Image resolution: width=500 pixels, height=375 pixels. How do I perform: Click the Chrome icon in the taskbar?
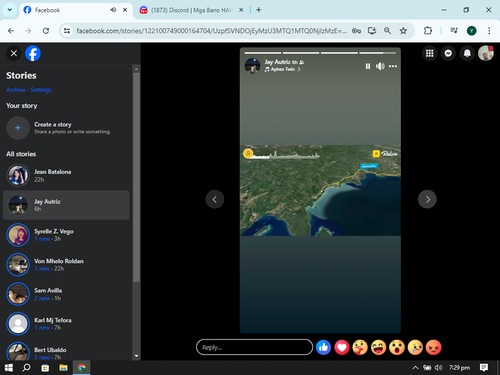[x=82, y=368]
